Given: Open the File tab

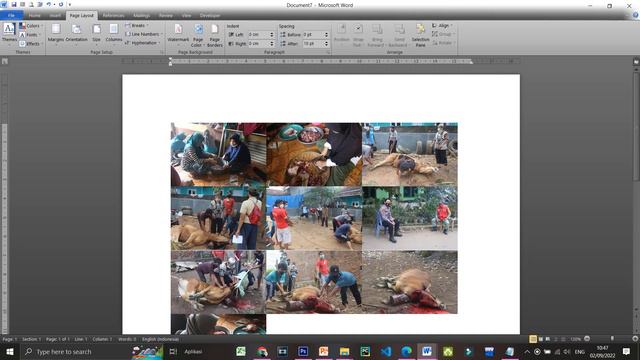Looking at the screenshot, I should [x=11, y=16].
